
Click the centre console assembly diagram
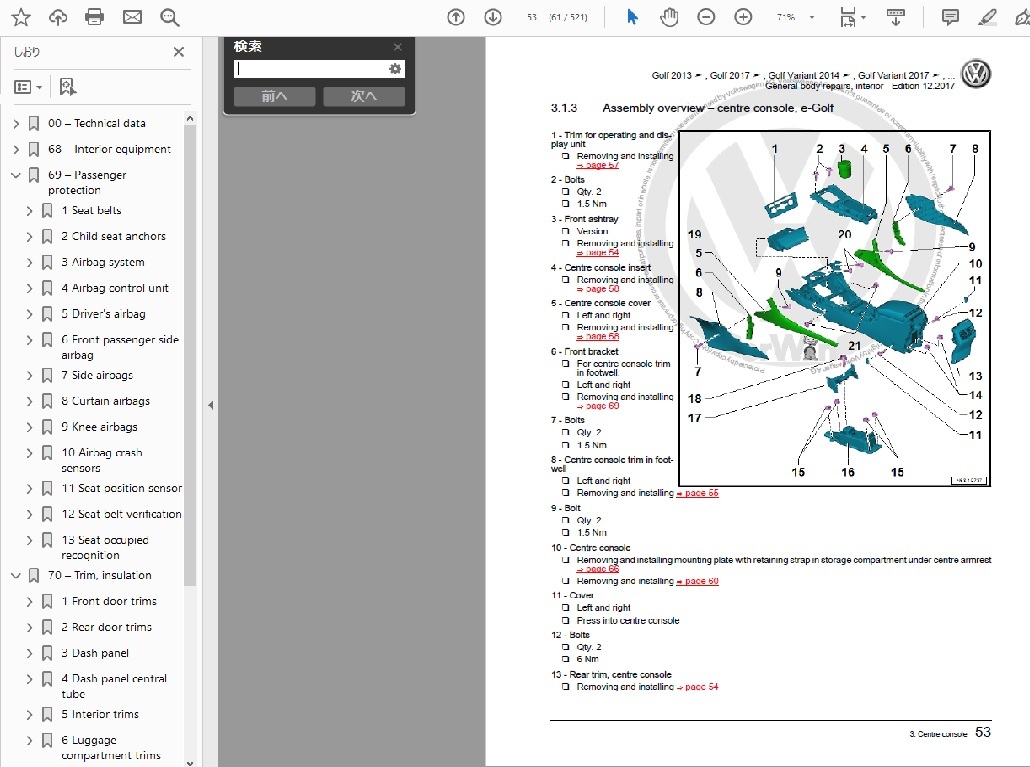click(834, 309)
